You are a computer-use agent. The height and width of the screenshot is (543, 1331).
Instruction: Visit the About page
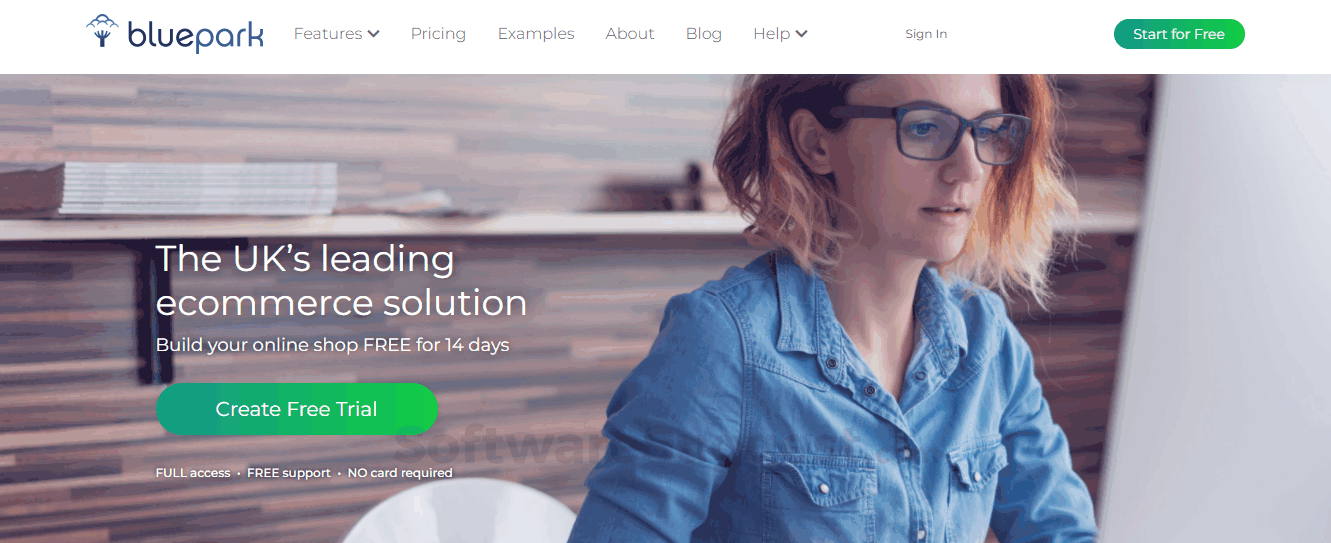click(630, 34)
